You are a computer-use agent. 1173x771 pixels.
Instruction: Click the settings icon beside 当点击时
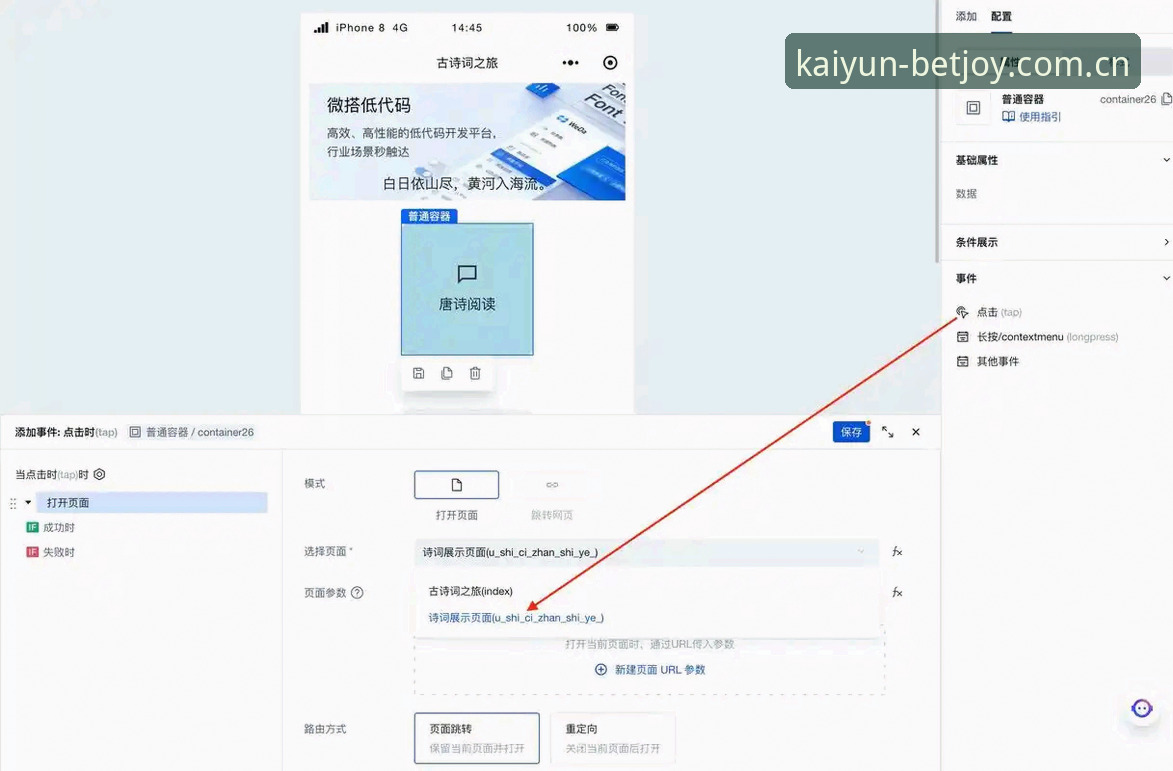tap(99, 474)
